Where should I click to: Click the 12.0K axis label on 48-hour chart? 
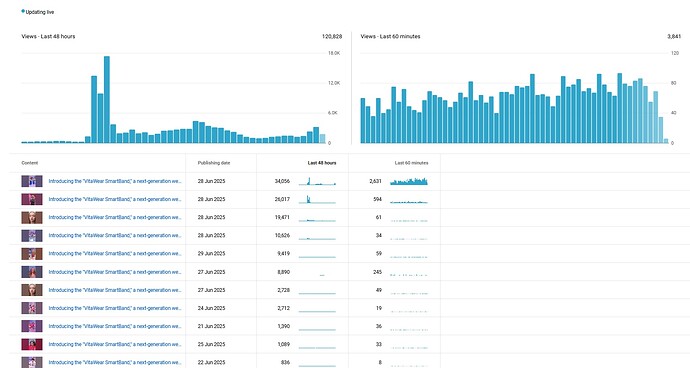point(334,83)
